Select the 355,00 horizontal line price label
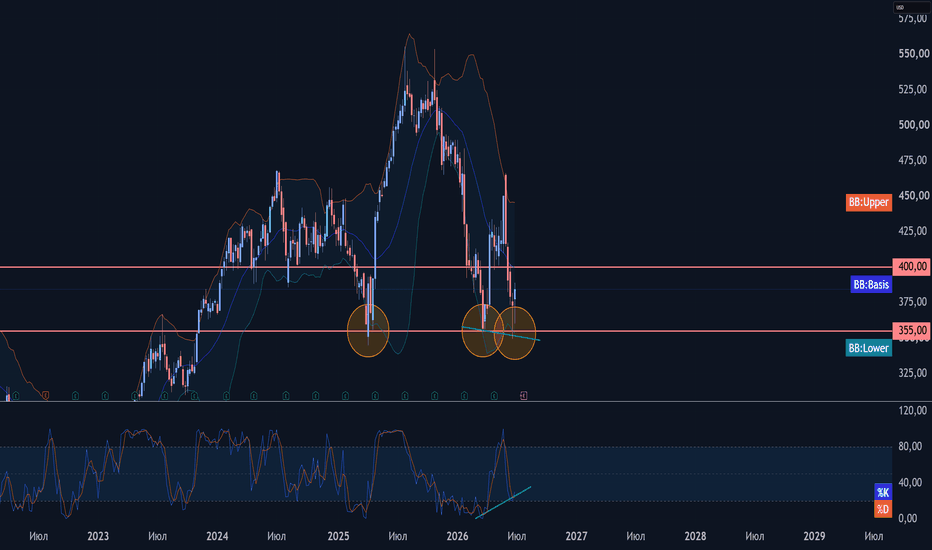The image size is (932, 550). 912,331
